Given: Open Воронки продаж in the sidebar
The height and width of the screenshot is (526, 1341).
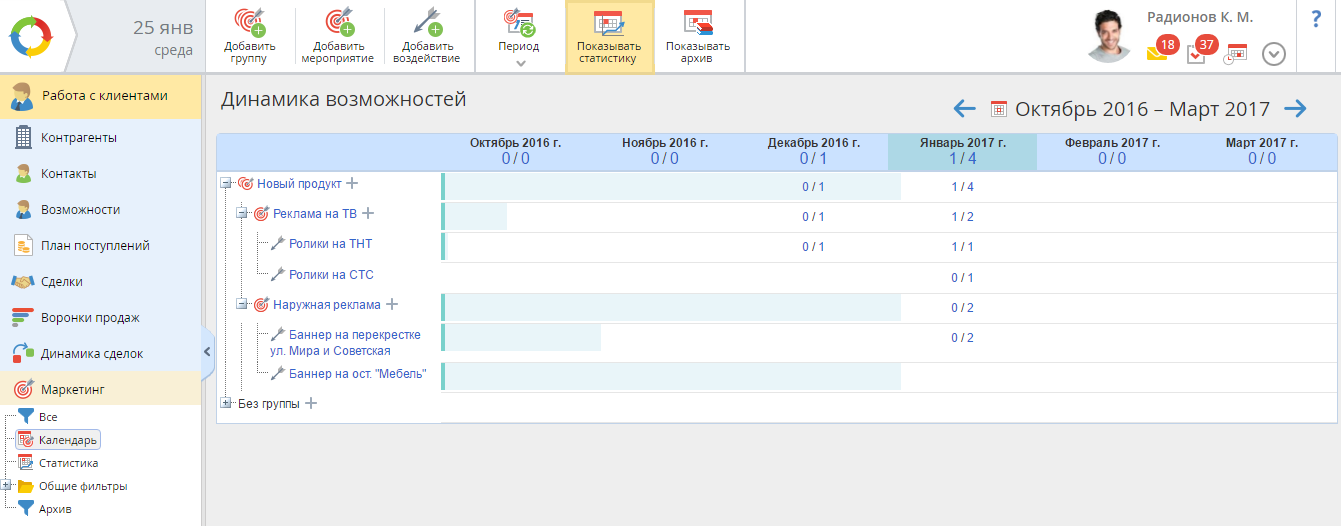Looking at the screenshot, I should click(x=89, y=318).
